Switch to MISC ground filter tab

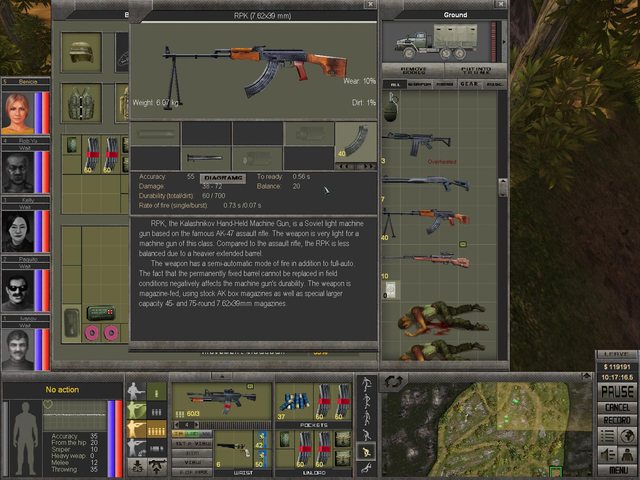(494, 84)
